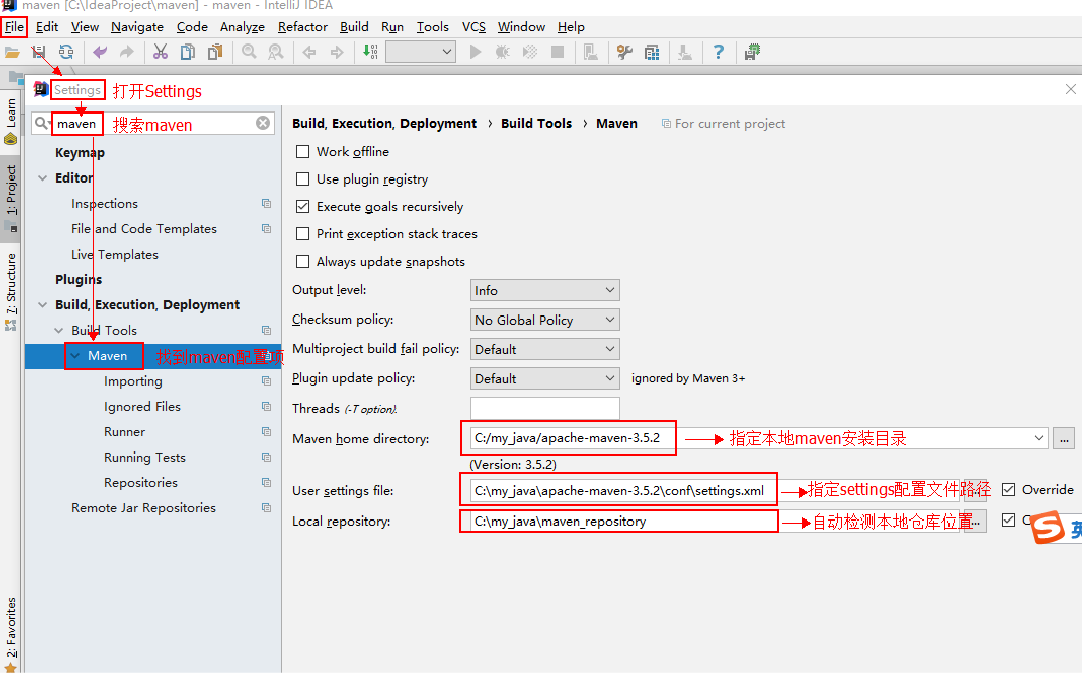Check Use plugin registry
This screenshot has height=676, width=1082.
[302, 179]
